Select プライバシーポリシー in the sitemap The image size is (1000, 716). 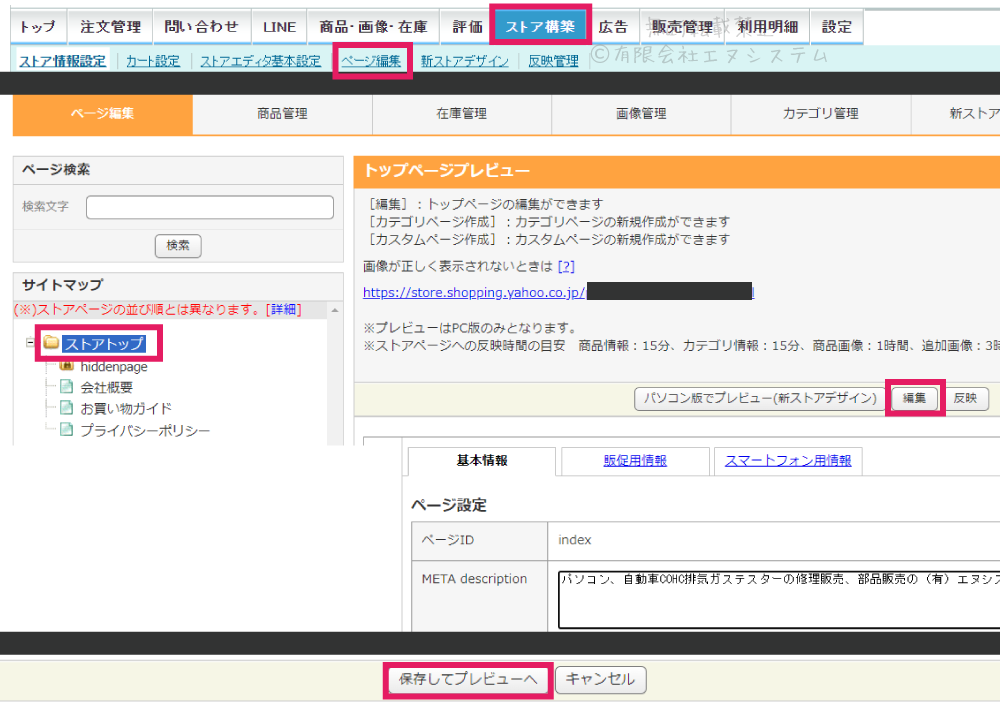145,430
